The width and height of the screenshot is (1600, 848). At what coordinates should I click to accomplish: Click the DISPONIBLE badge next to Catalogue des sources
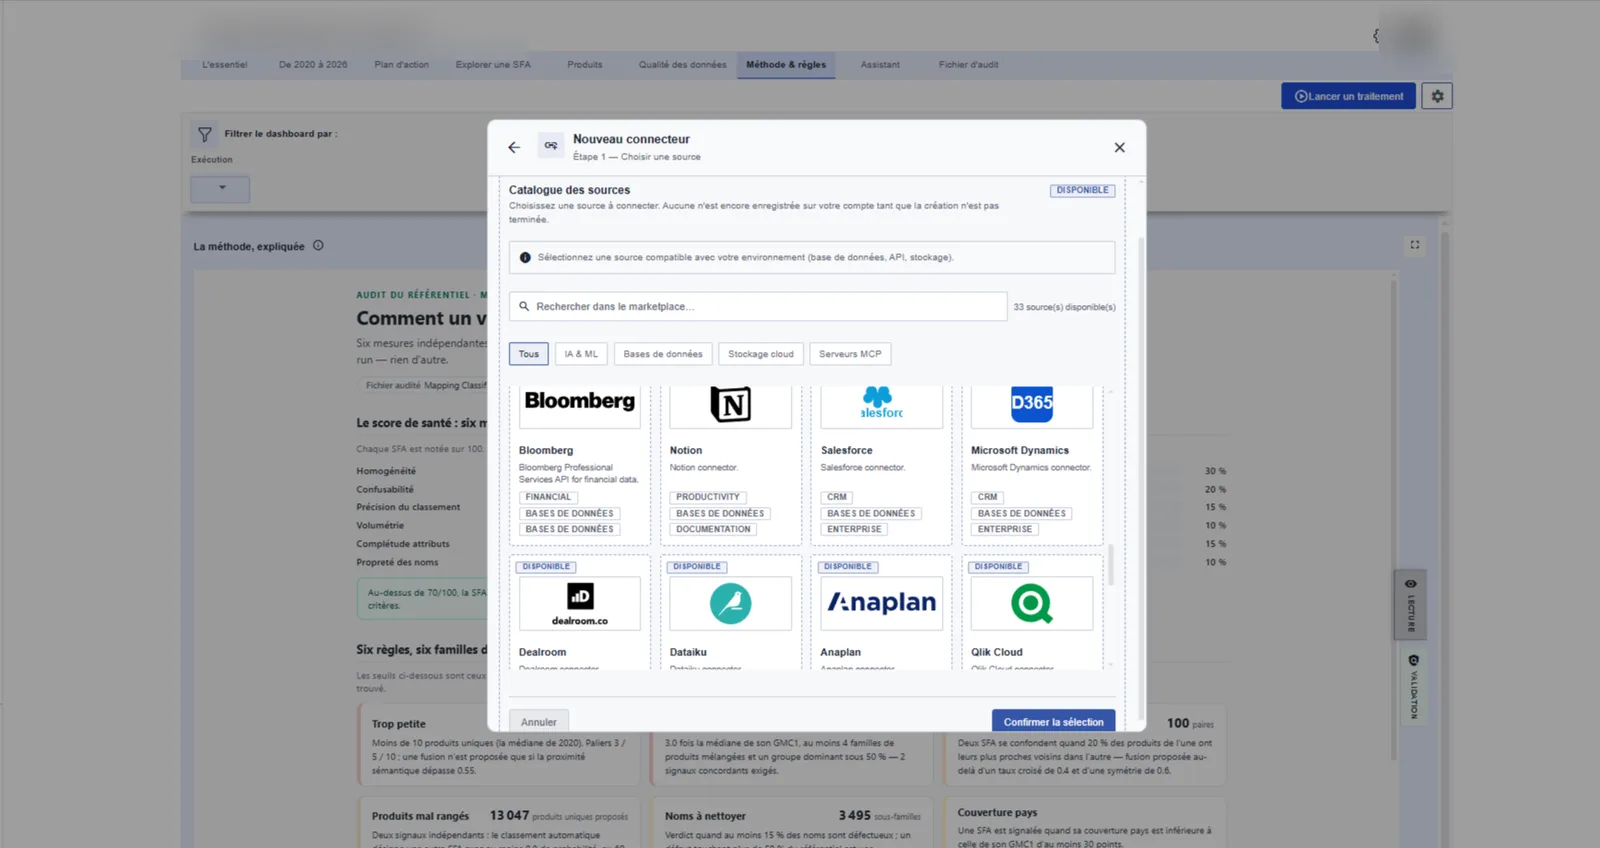click(x=1082, y=190)
